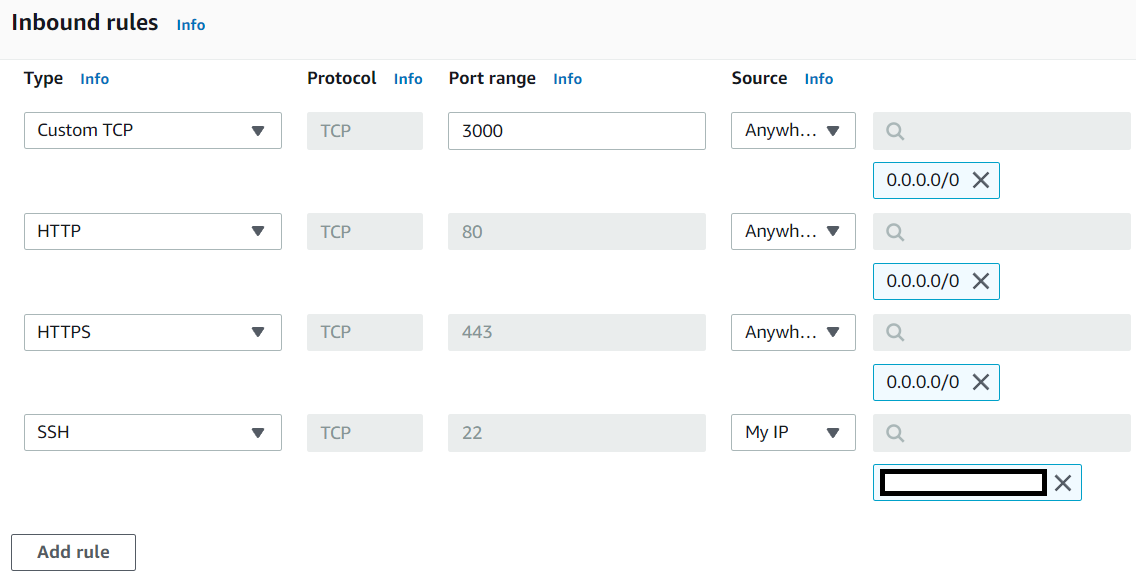Open the HTTP type dropdown

(152, 232)
